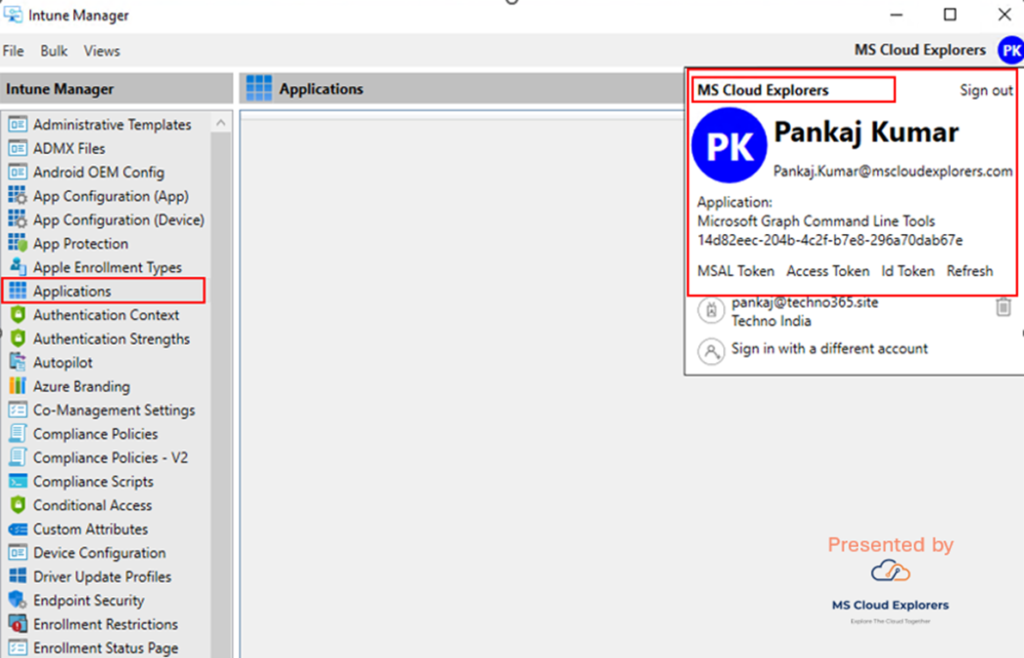1024x658 pixels.
Task: Select Compliance Scripts
Action: click(93, 482)
